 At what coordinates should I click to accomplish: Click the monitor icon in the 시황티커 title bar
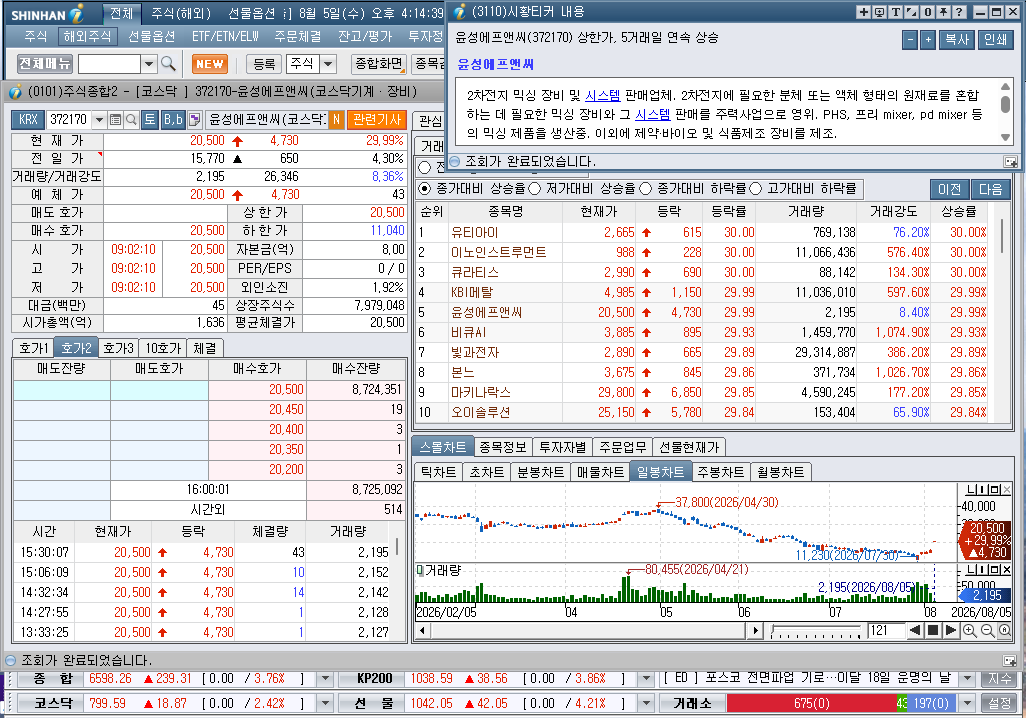click(x=879, y=12)
